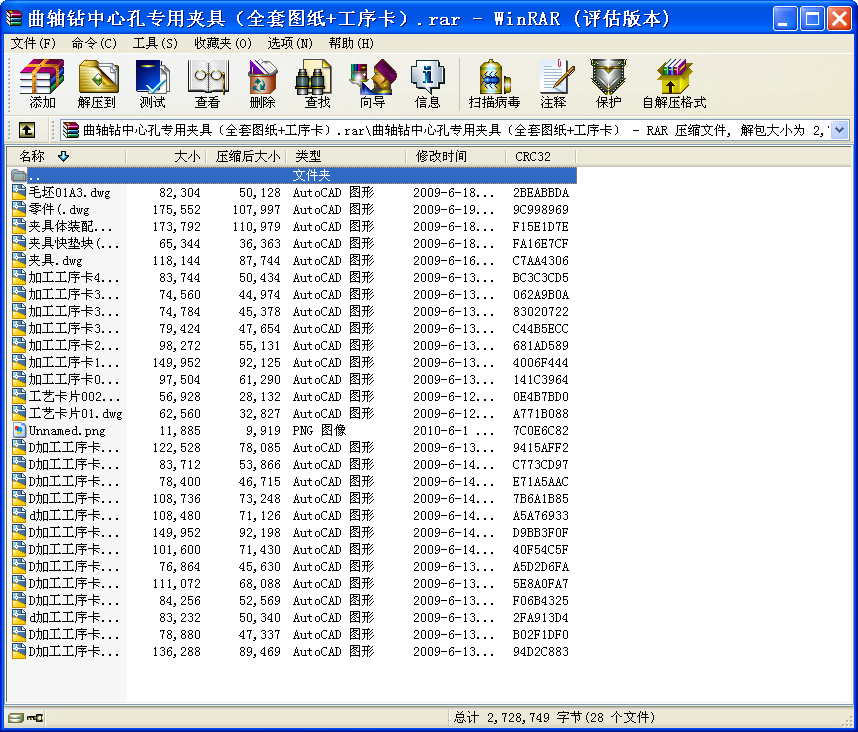Open the 文件(F) menu
858x732 pixels.
33,43
